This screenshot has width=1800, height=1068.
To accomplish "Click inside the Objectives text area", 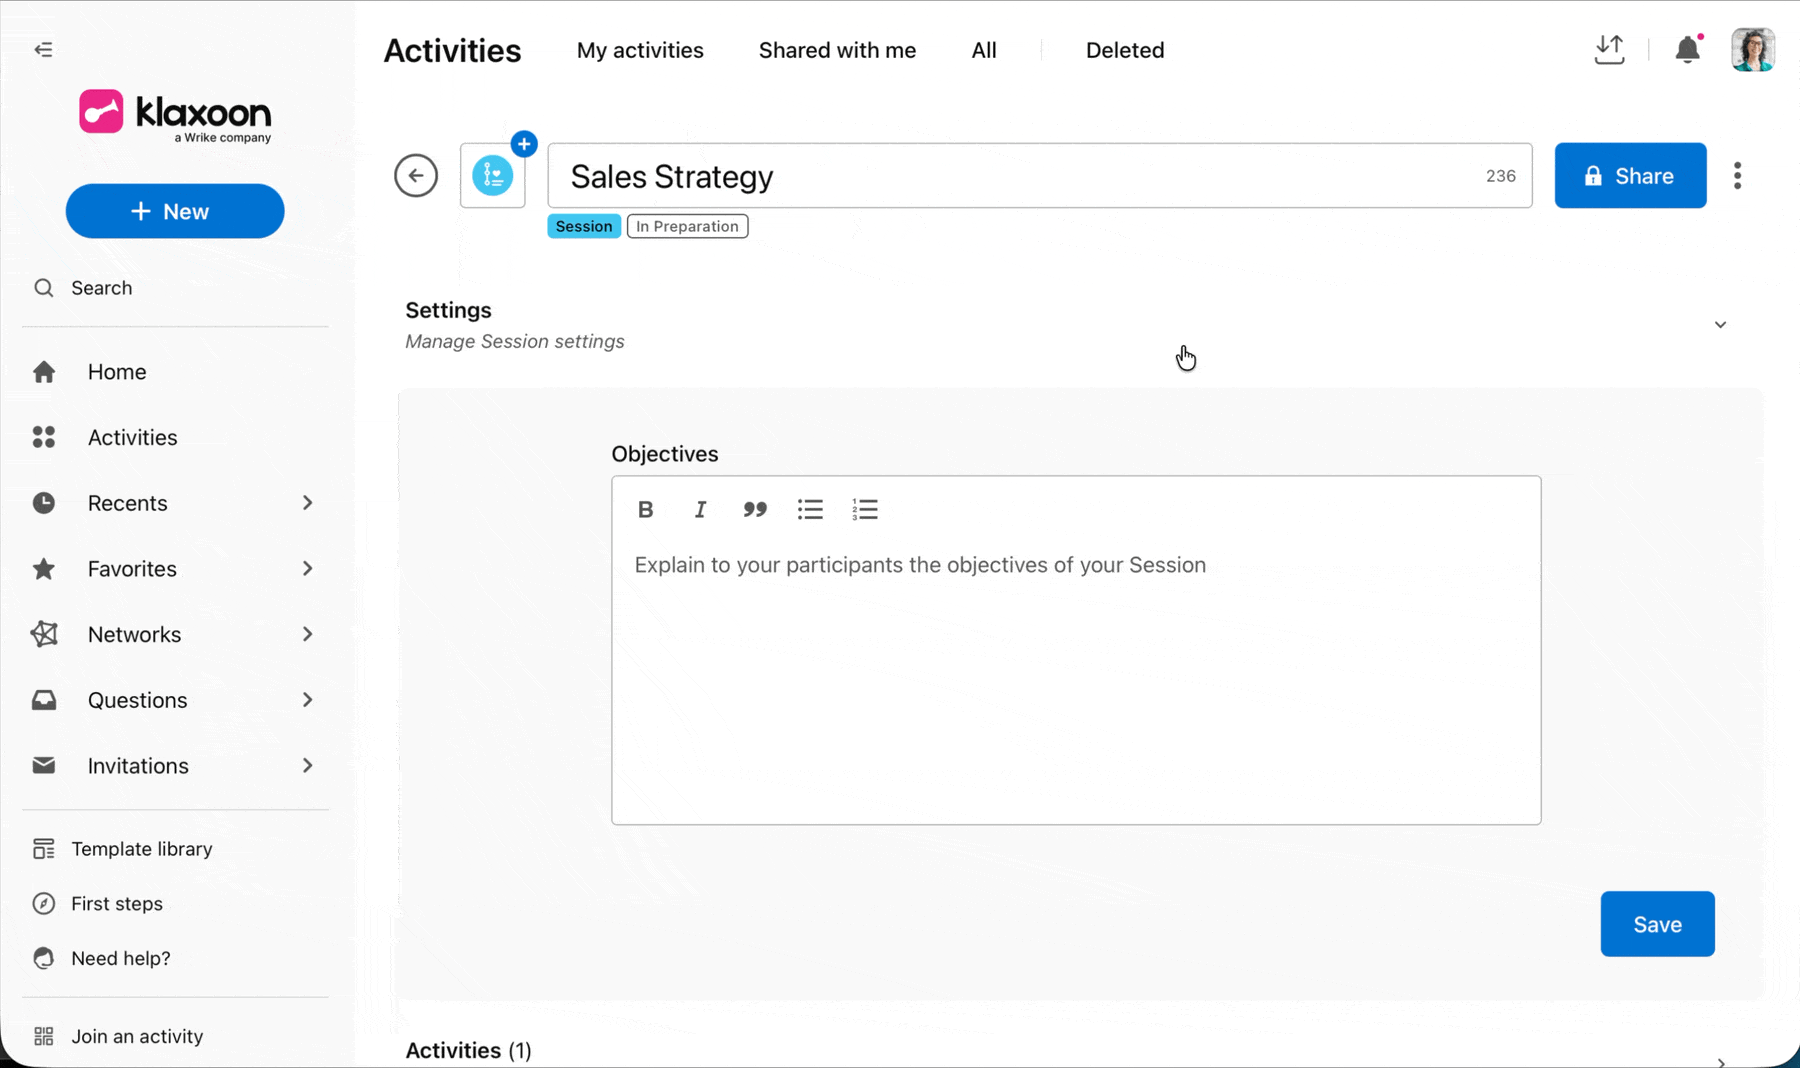I will 1076,680.
